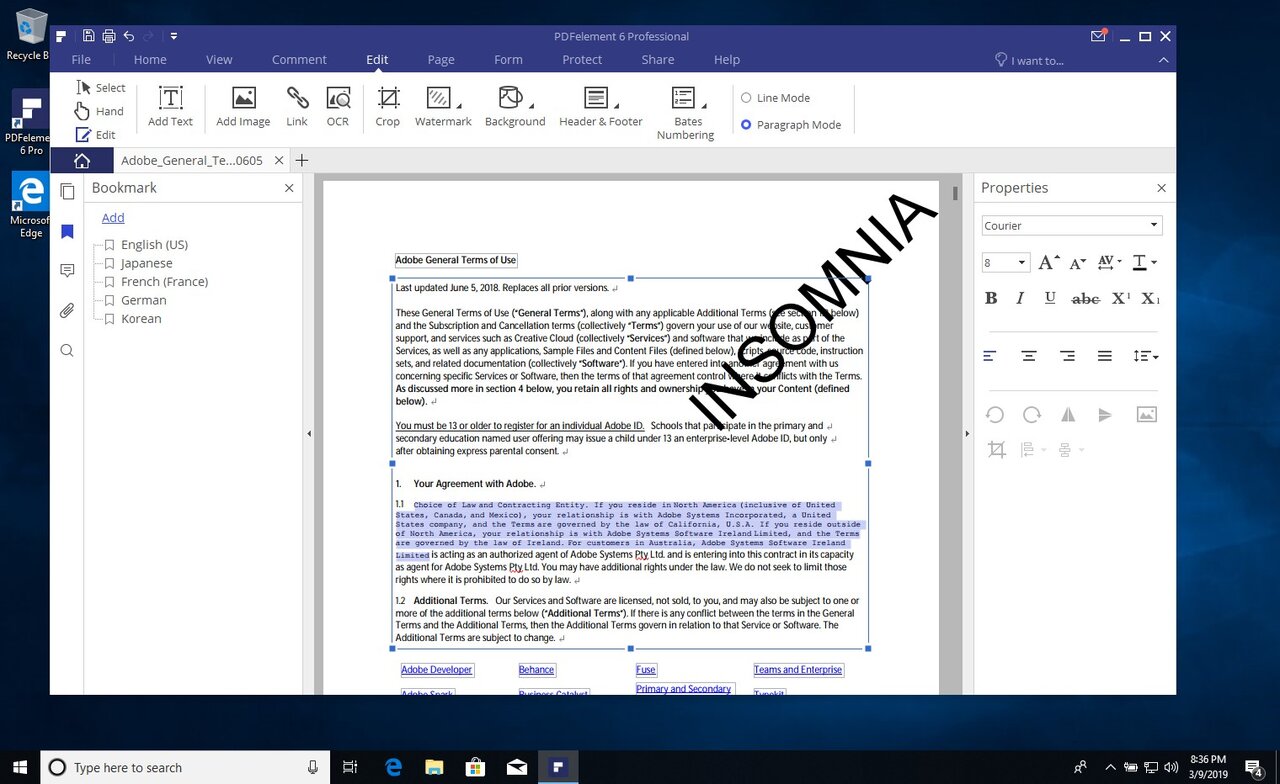
Task: Open the Page tab
Action: [x=441, y=60]
